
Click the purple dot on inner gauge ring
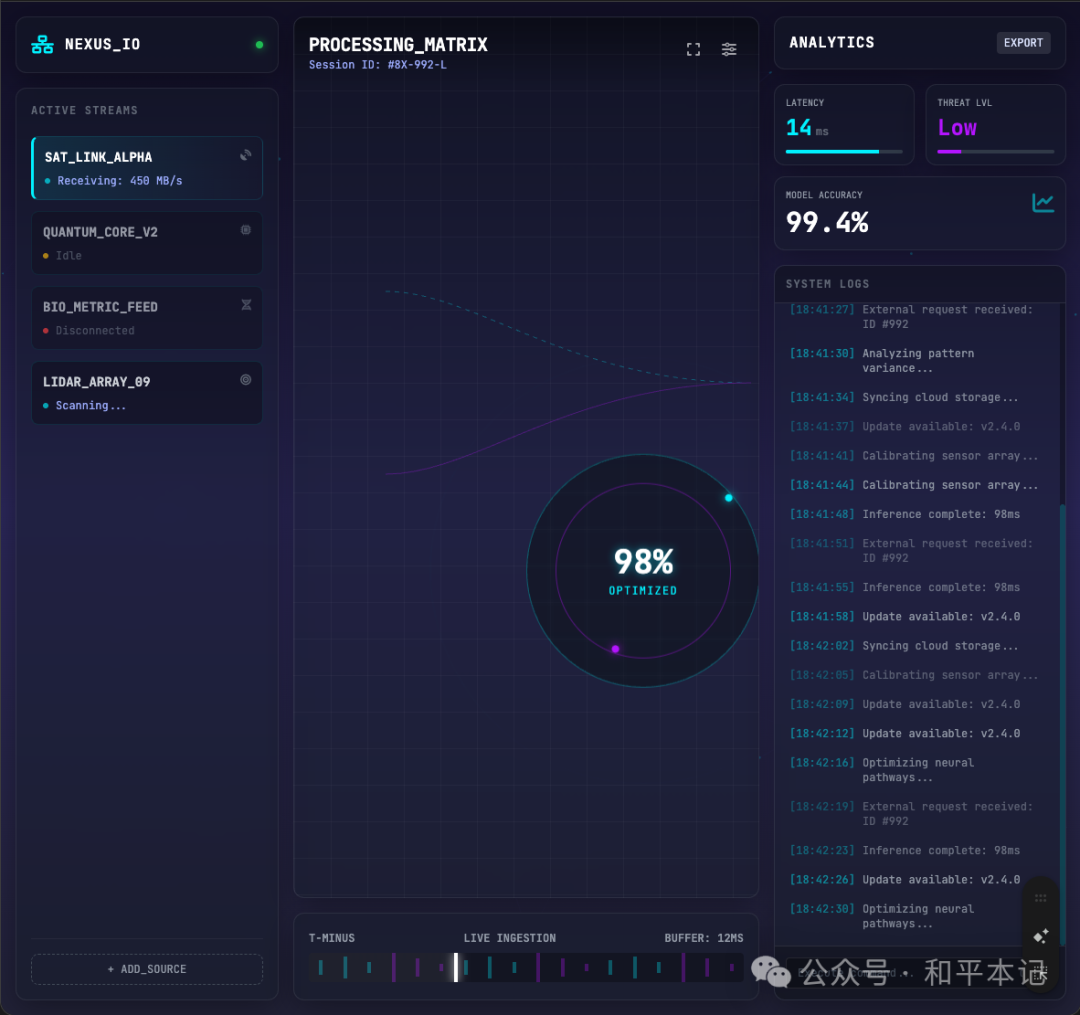click(615, 649)
